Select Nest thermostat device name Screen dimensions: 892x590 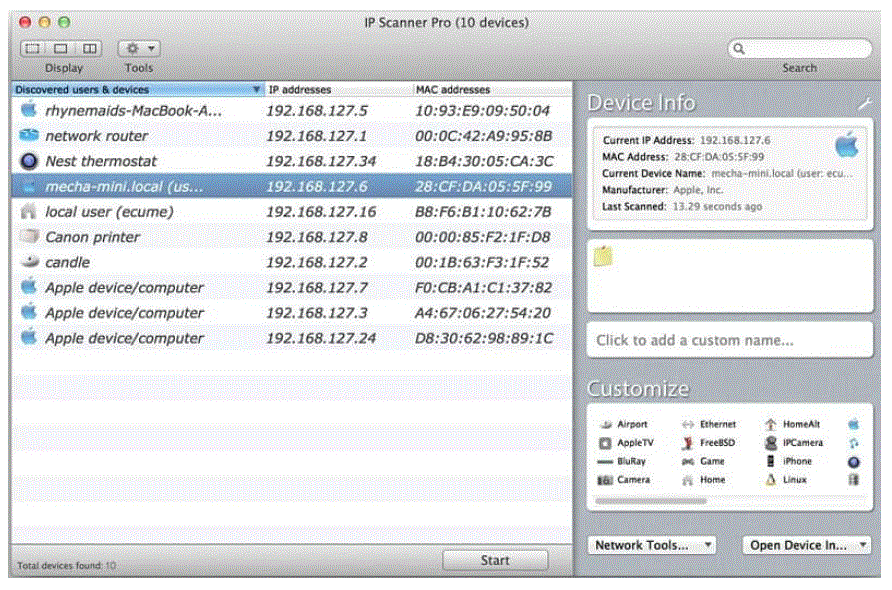(x=101, y=161)
